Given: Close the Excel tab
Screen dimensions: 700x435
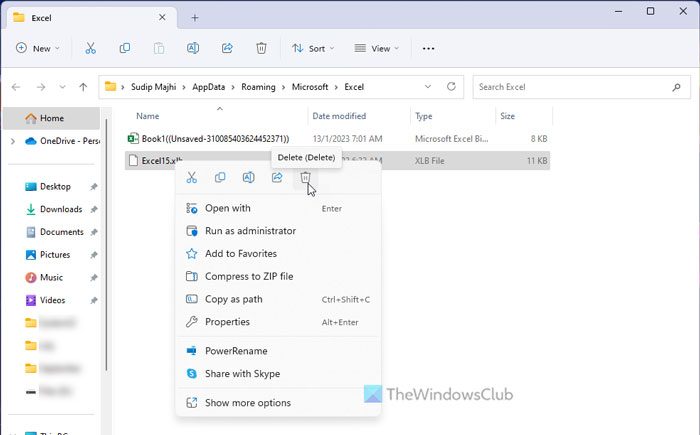Looking at the screenshot, I should pyautogui.click(x=162, y=17).
